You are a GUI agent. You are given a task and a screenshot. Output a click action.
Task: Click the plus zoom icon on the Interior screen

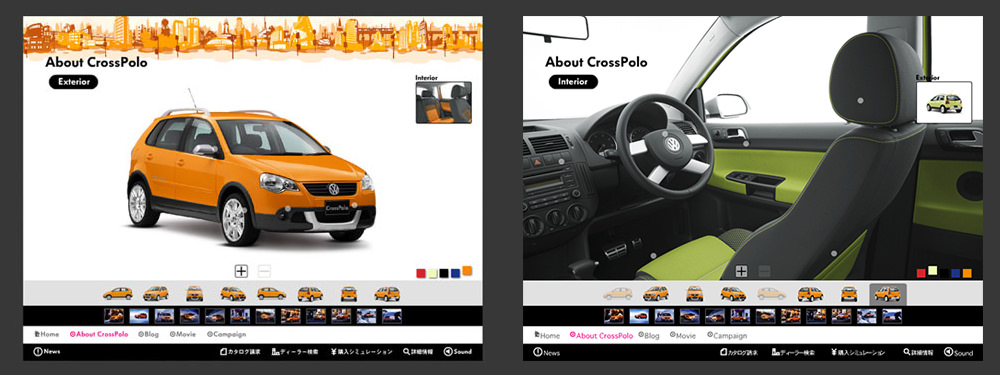pos(741,271)
